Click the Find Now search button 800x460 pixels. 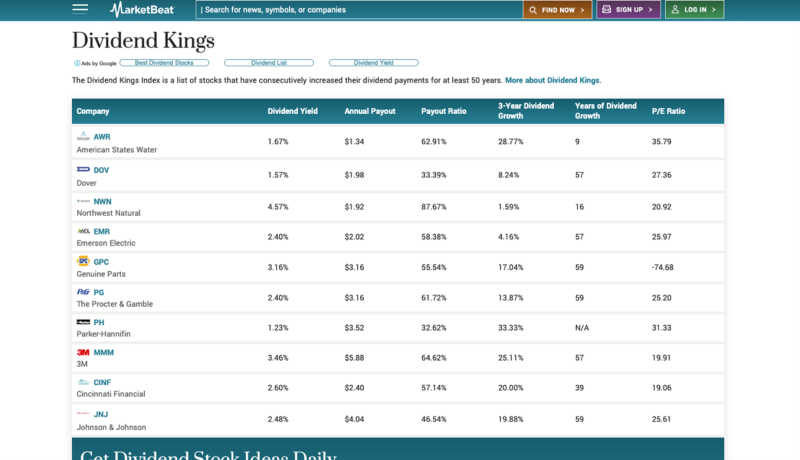[557, 10]
